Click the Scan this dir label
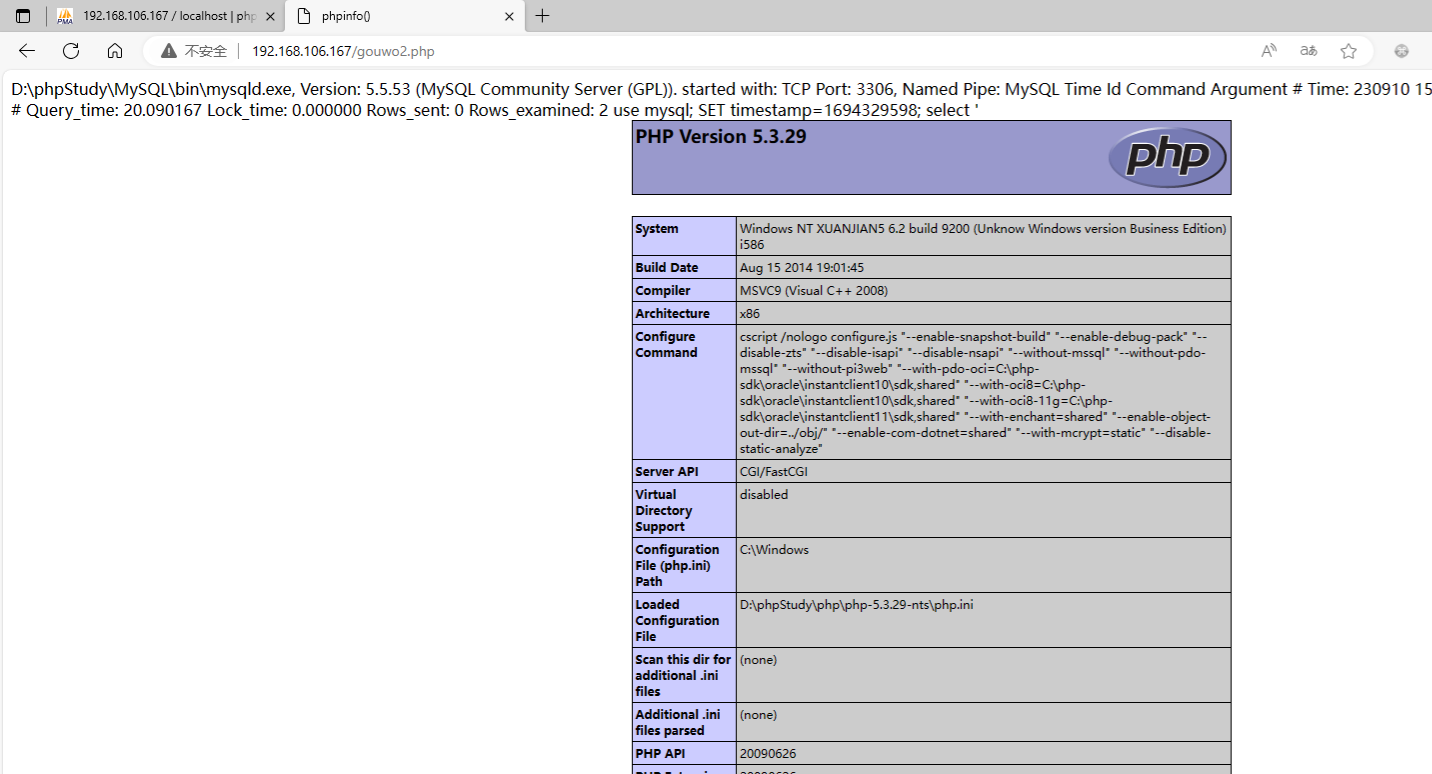The image size is (1432, 774). click(x=683, y=676)
